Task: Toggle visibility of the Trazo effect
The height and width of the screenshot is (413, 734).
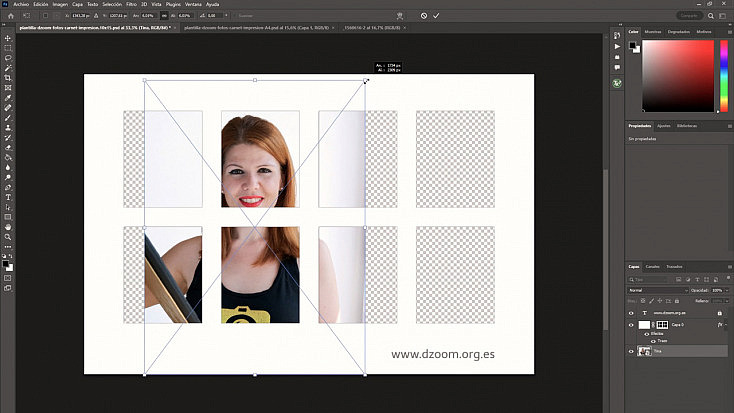Action: (x=653, y=341)
